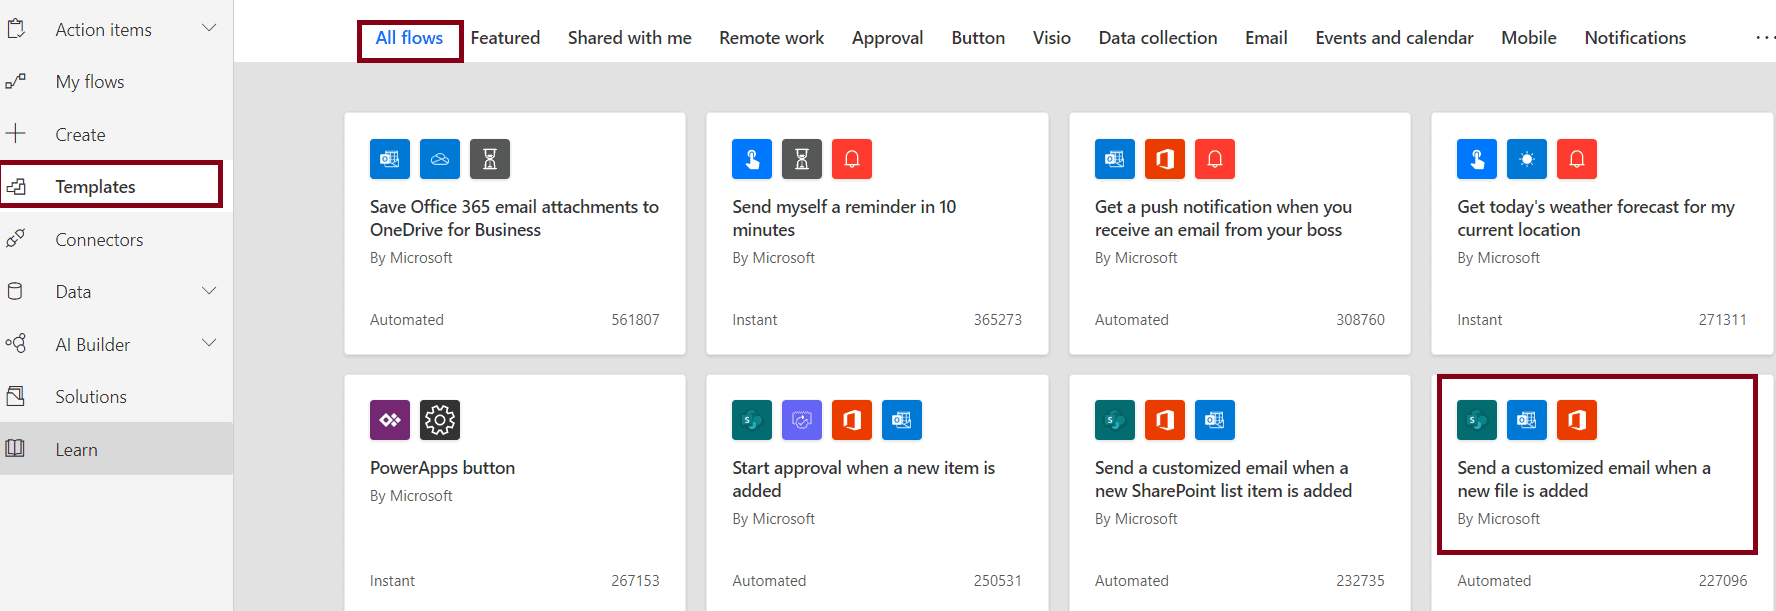The height and width of the screenshot is (611, 1776).
Task: Expand the Action items chevron
Action: tap(209, 28)
